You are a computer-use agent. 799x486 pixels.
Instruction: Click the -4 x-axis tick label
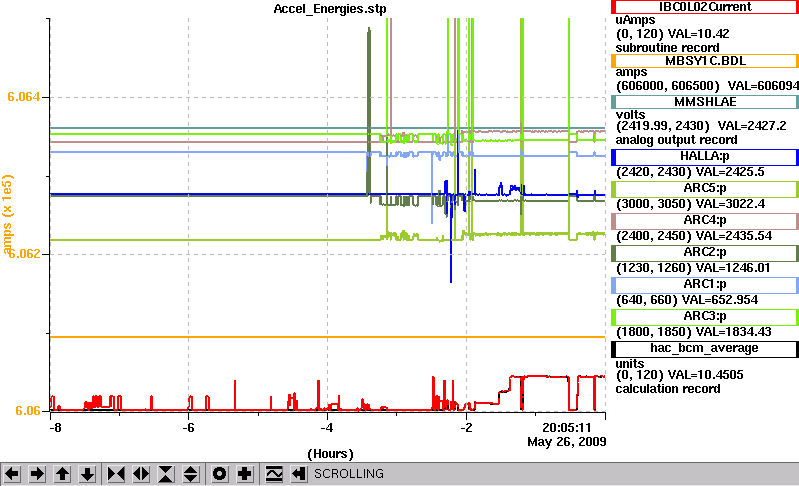327,427
